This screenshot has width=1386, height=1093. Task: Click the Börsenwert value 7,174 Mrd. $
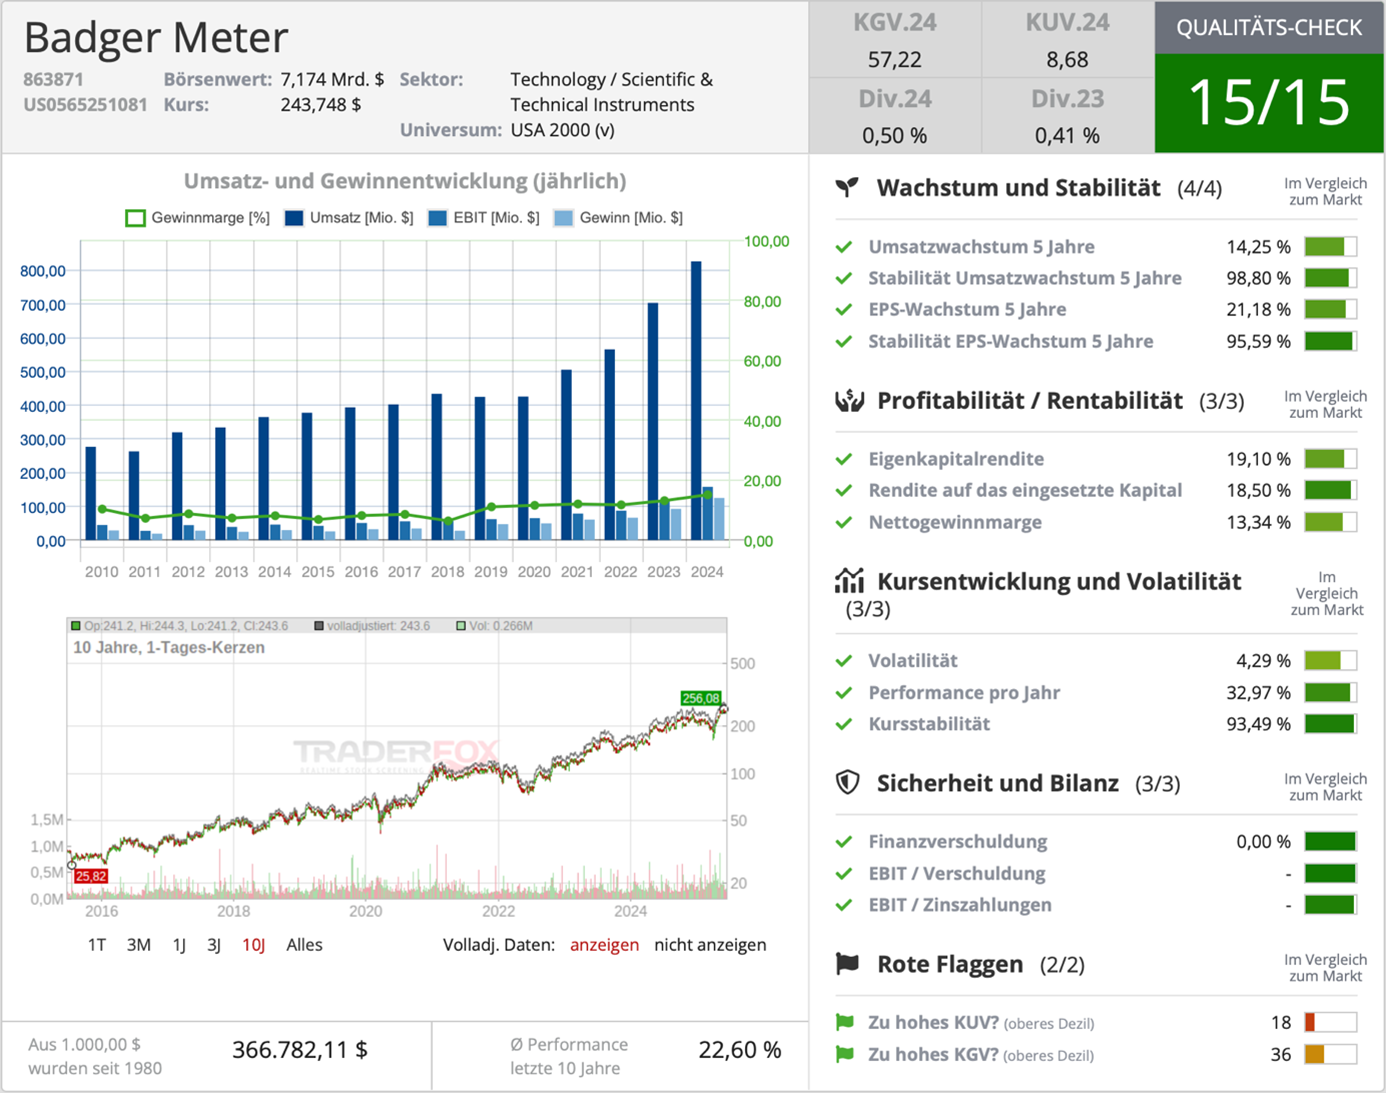[x=332, y=80]
